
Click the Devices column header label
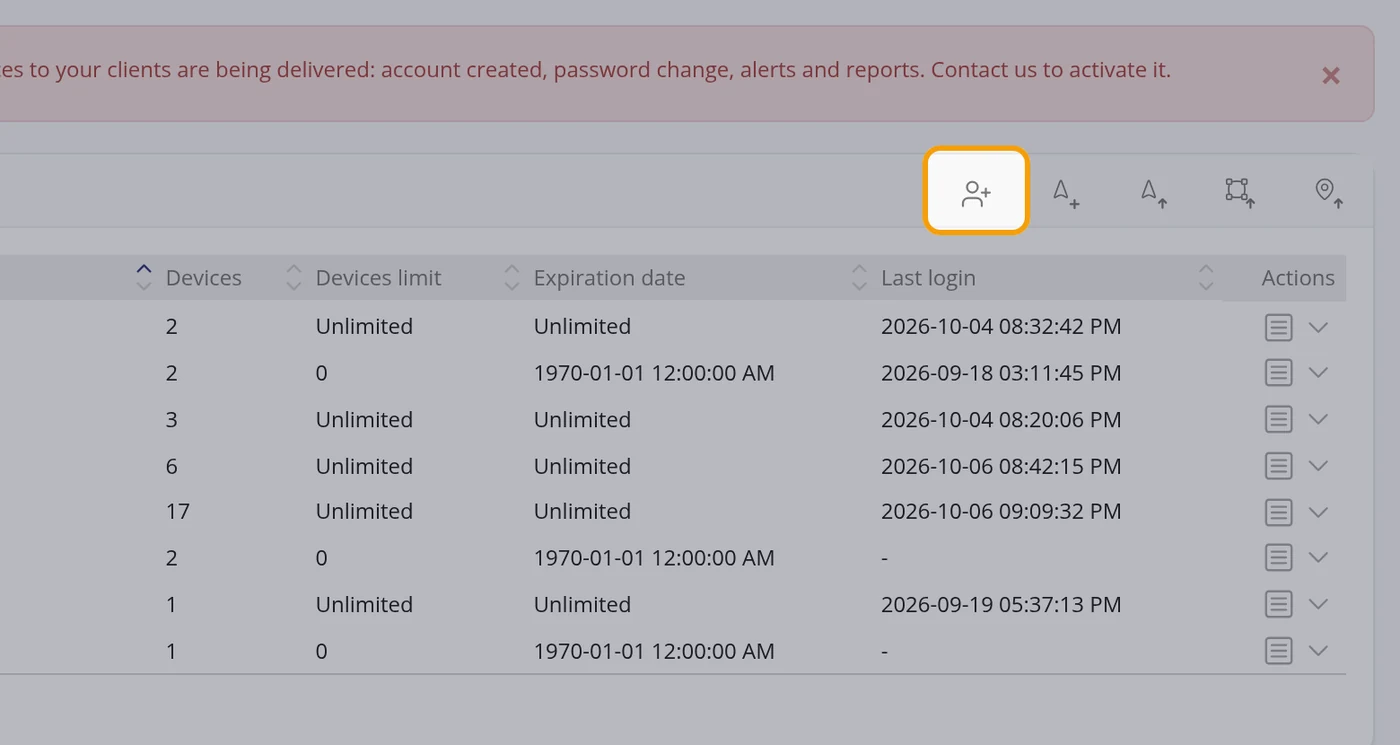(204, 278)
